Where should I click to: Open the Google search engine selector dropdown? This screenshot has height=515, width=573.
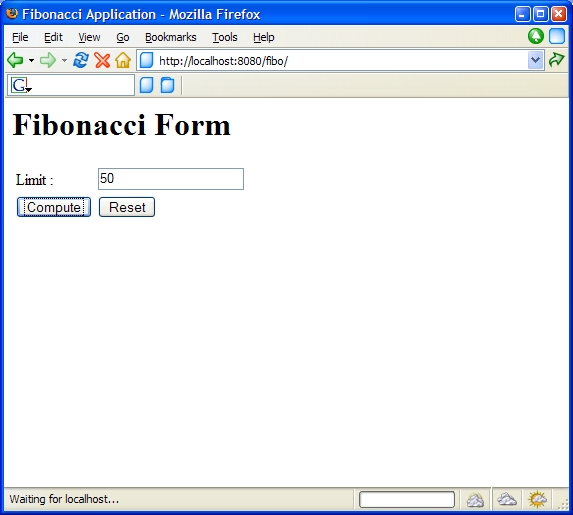[x=21, y=86]
